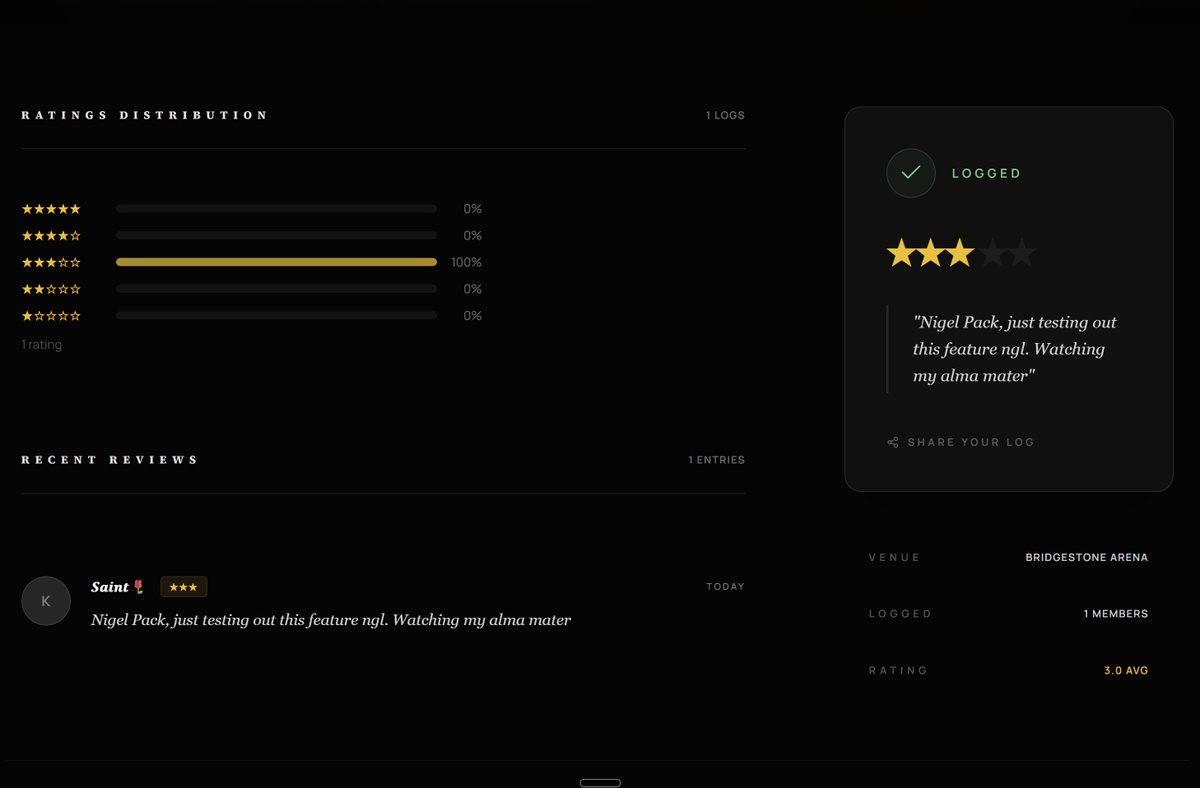Click the quoted review in Logged card
This screenshot has height=788, width=1200.
pos(1014,349)
